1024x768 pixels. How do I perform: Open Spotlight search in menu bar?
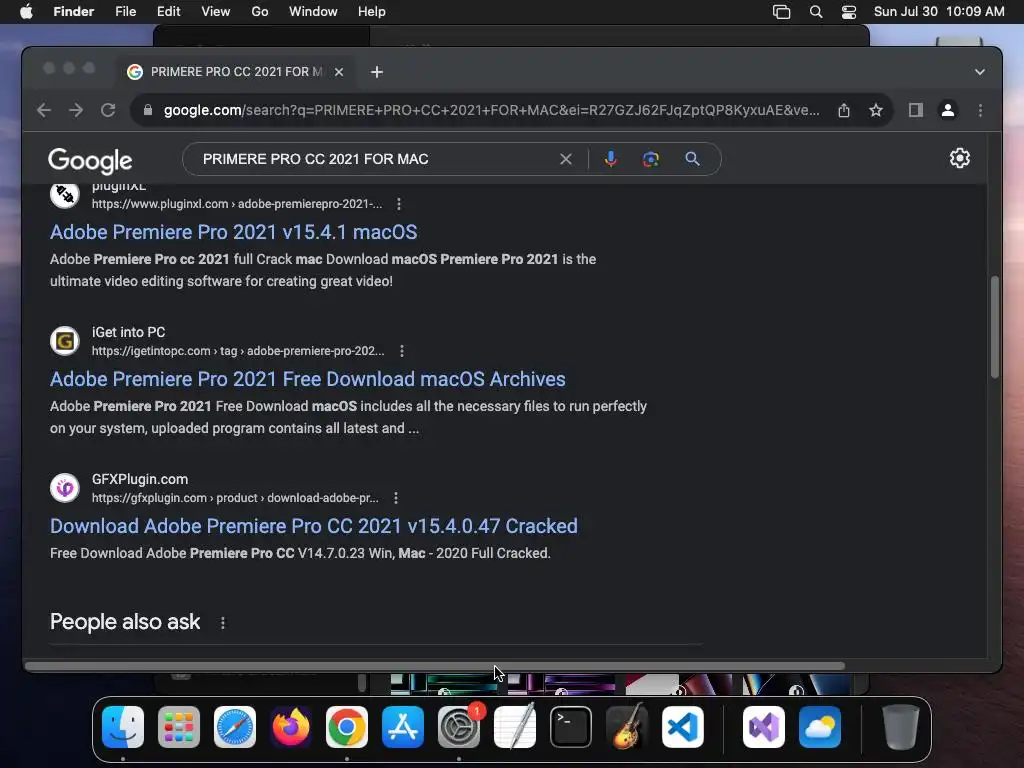tap(816, 12)
